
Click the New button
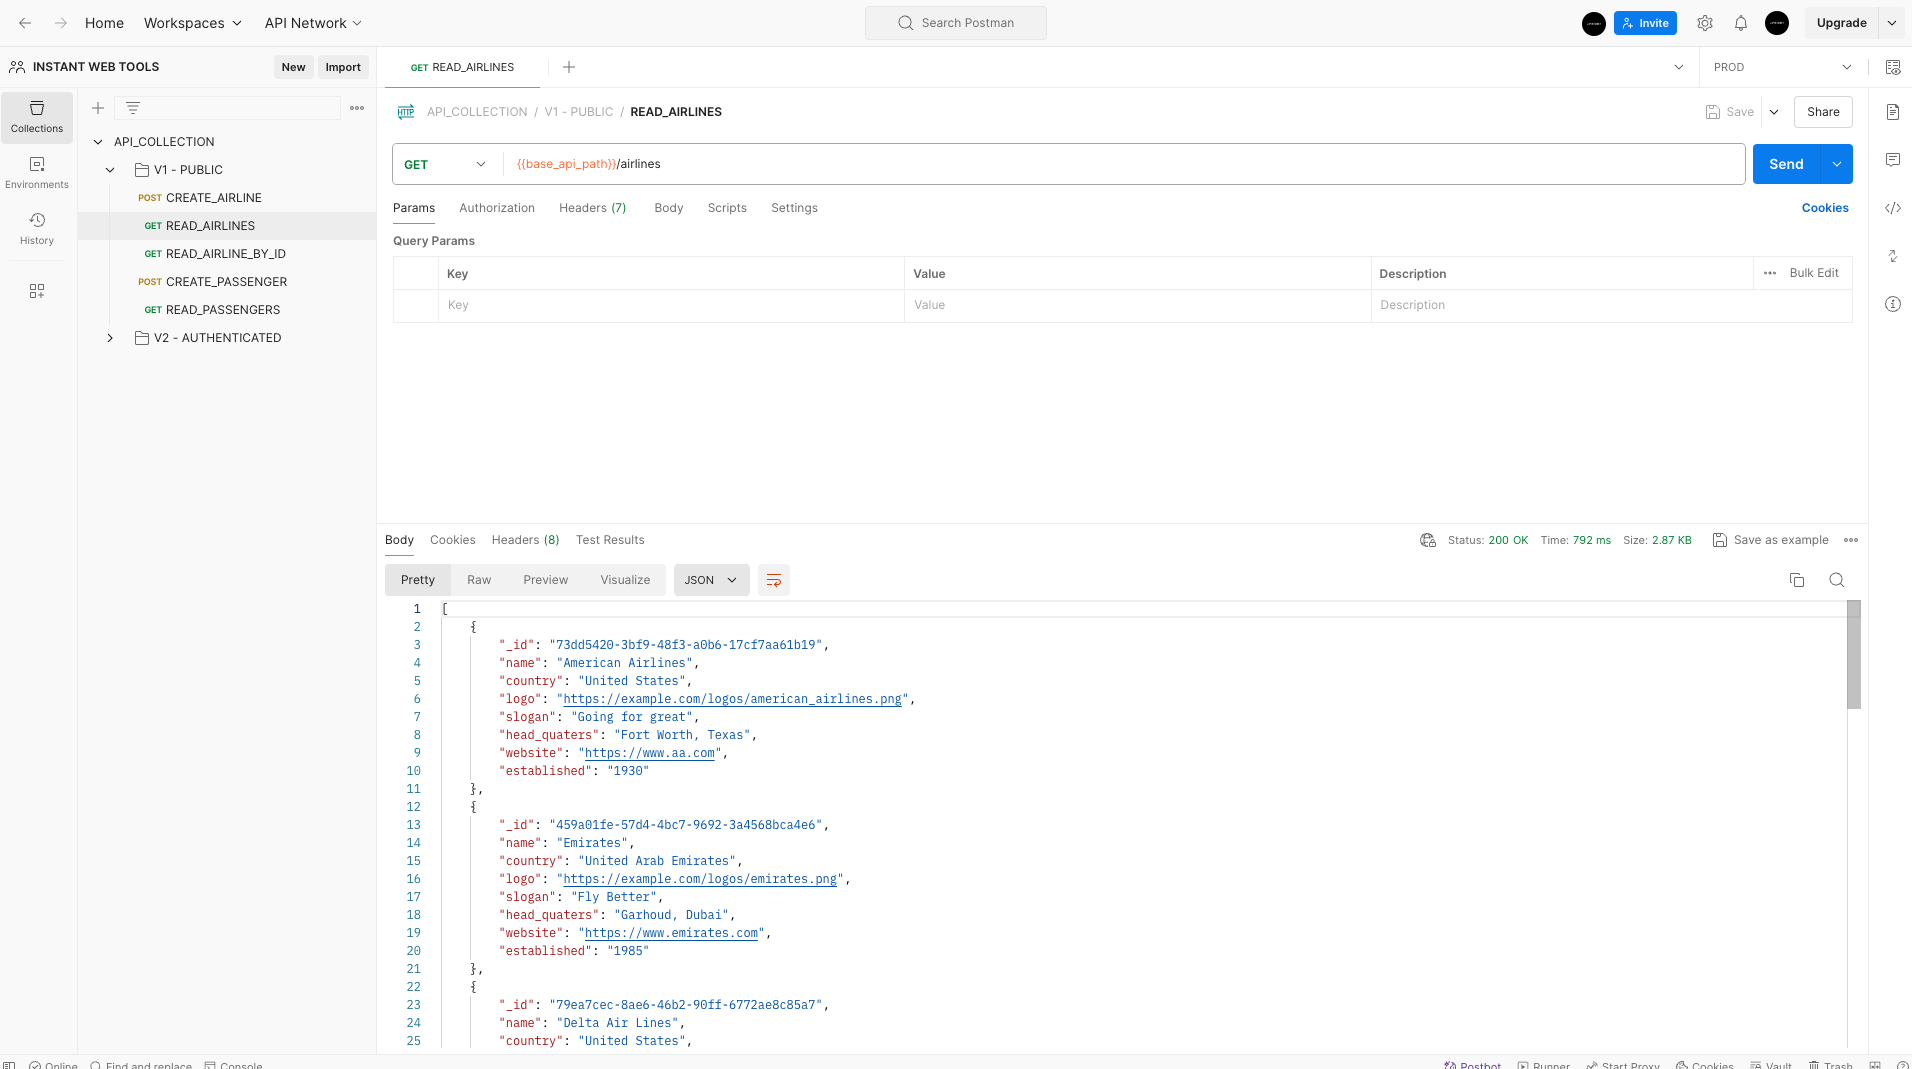293,67
